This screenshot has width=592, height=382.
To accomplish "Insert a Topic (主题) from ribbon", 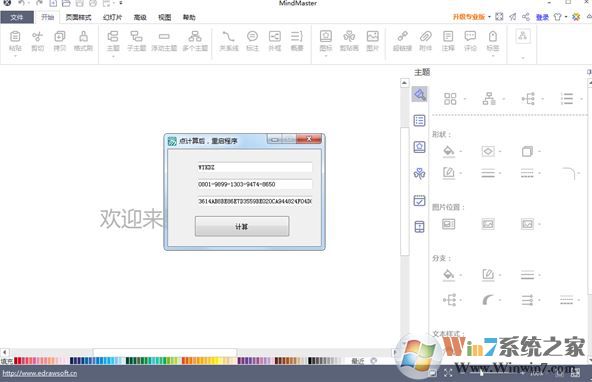I will point(113,41).
